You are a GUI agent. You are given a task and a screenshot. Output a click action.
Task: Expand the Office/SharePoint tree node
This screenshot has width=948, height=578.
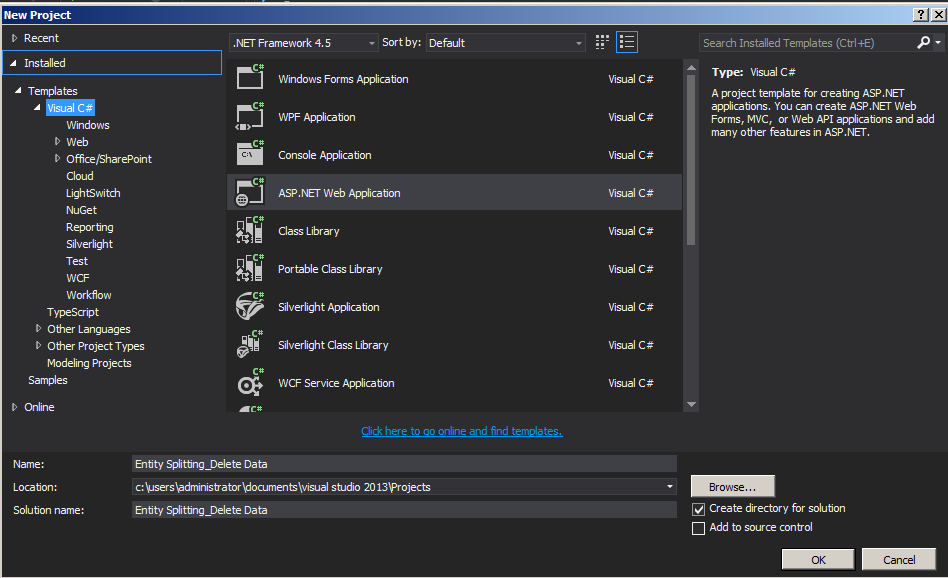58,159
